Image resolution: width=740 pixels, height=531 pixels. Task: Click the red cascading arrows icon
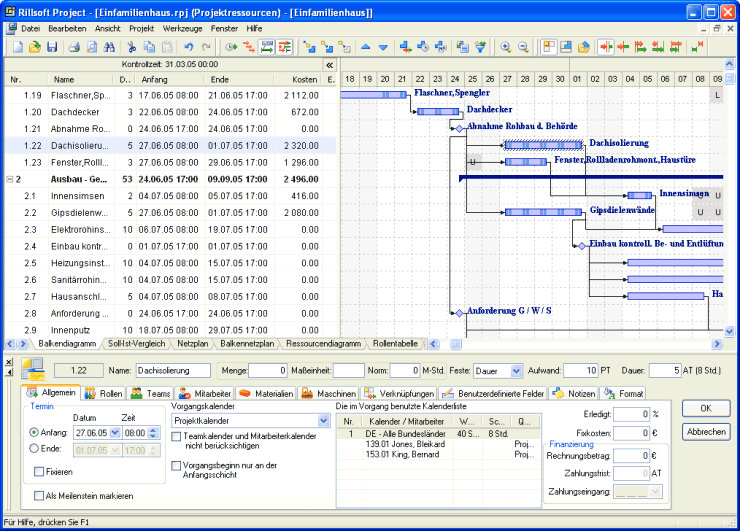[x=248, y=47]
